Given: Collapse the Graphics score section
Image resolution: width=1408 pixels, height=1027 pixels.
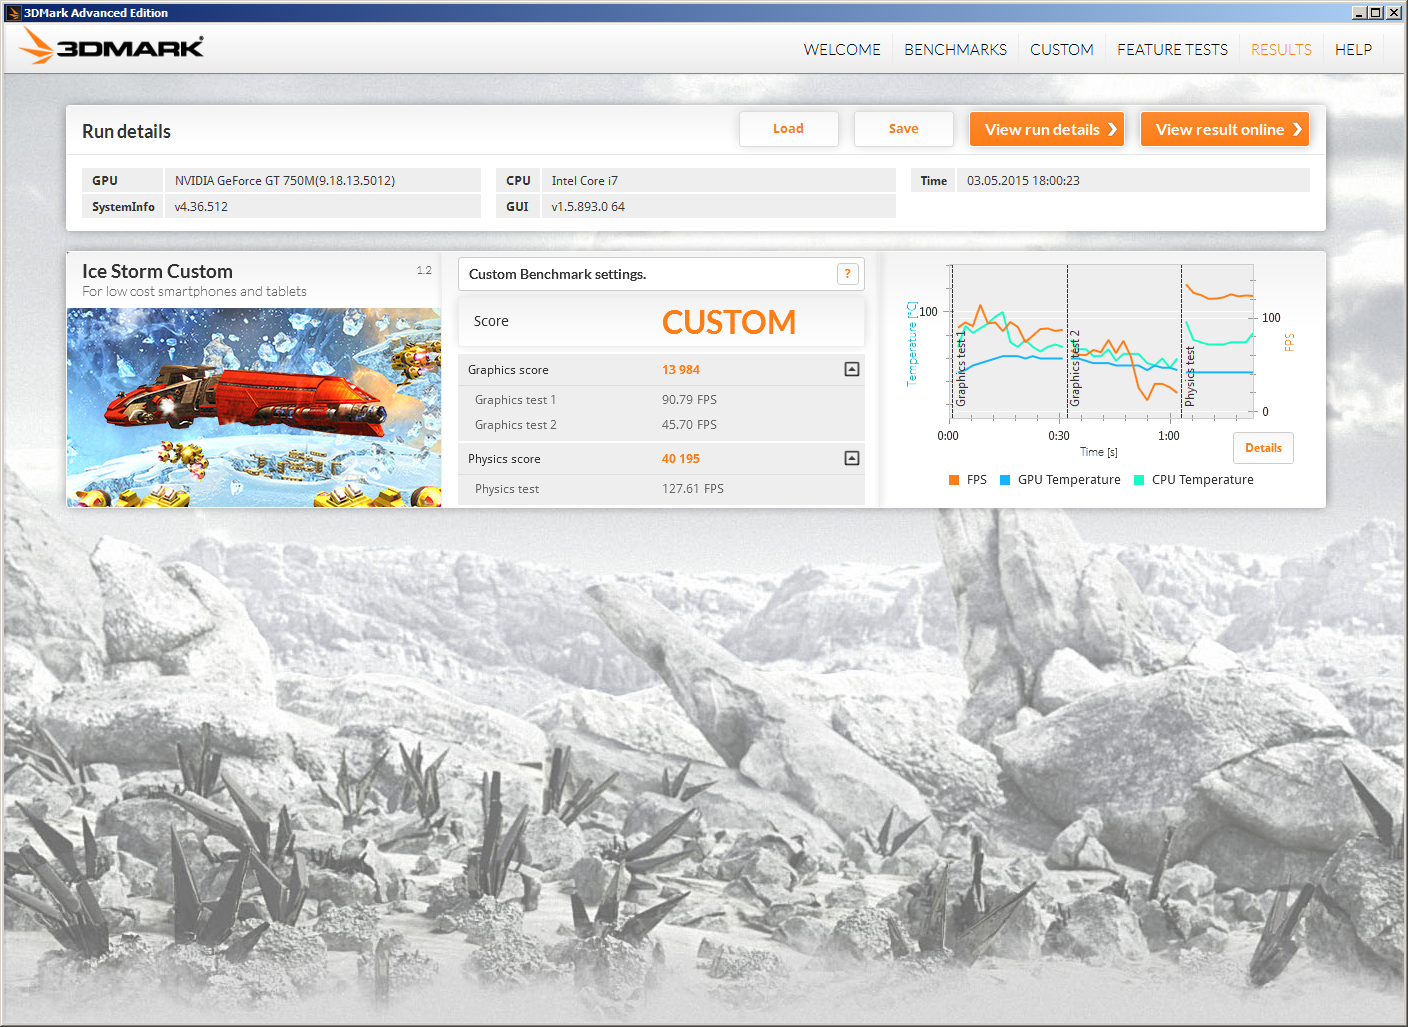Looking at the screenshot, I should click(x=851, y=370).
